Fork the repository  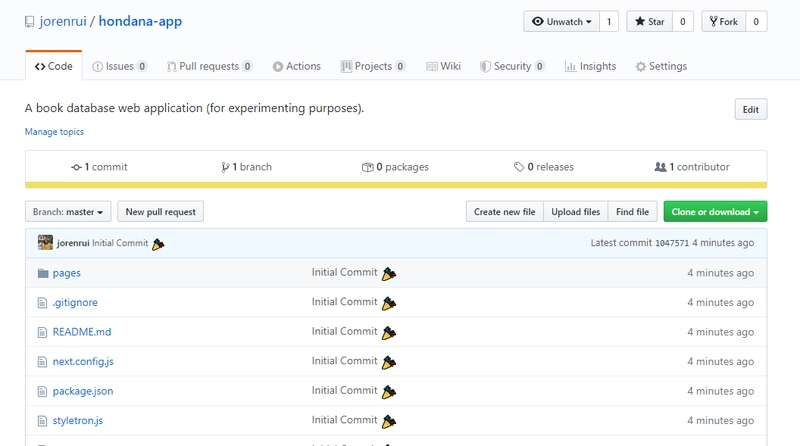click(723, 21)
